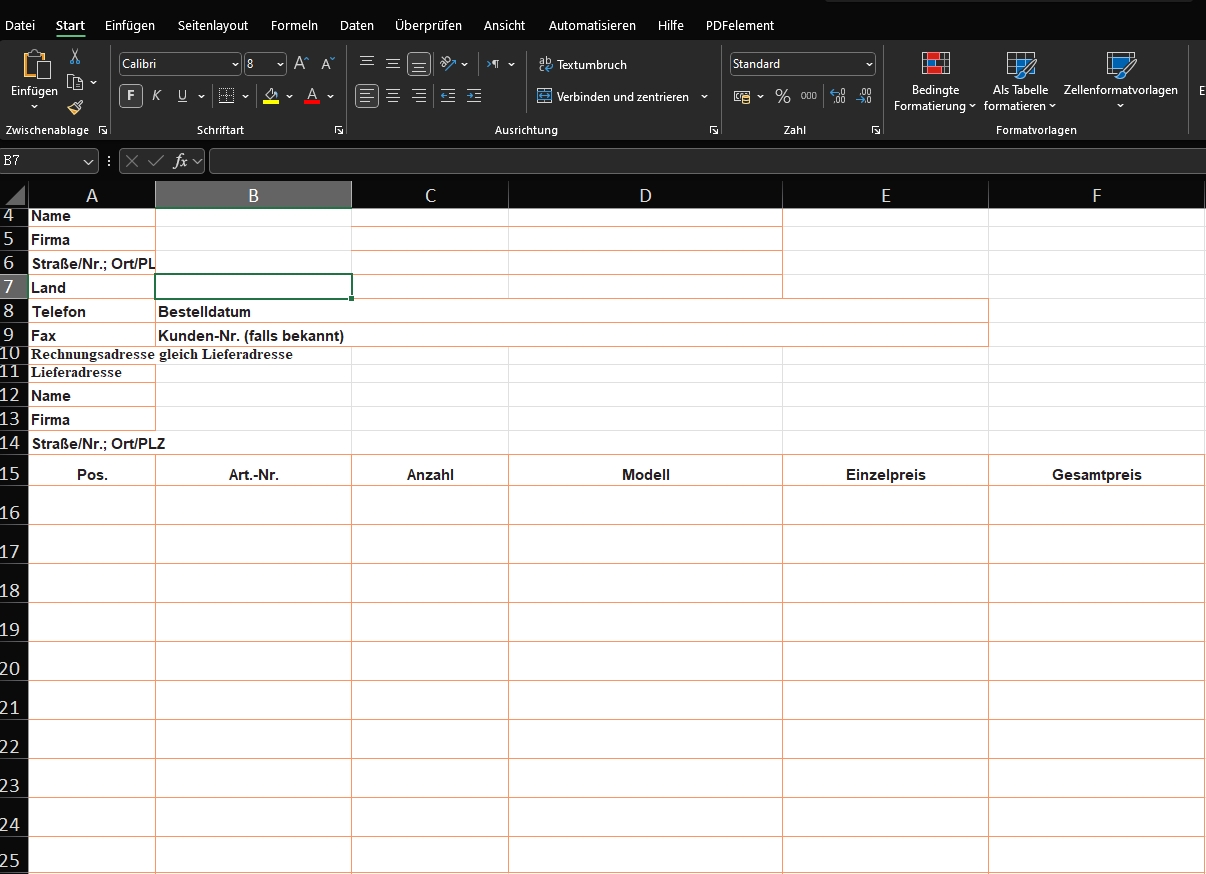
Task: Open the font size dropdown
Action: tap(278, 63)
